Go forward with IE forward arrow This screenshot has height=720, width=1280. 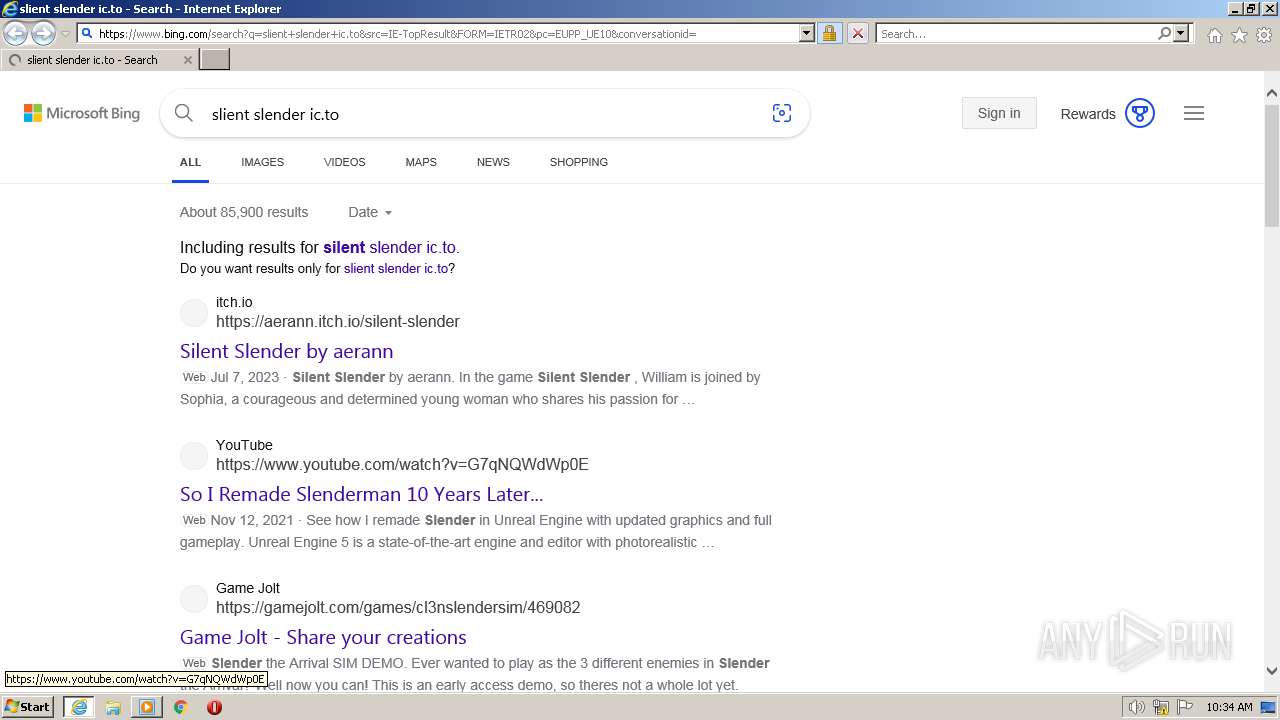(x=43, y=34)
